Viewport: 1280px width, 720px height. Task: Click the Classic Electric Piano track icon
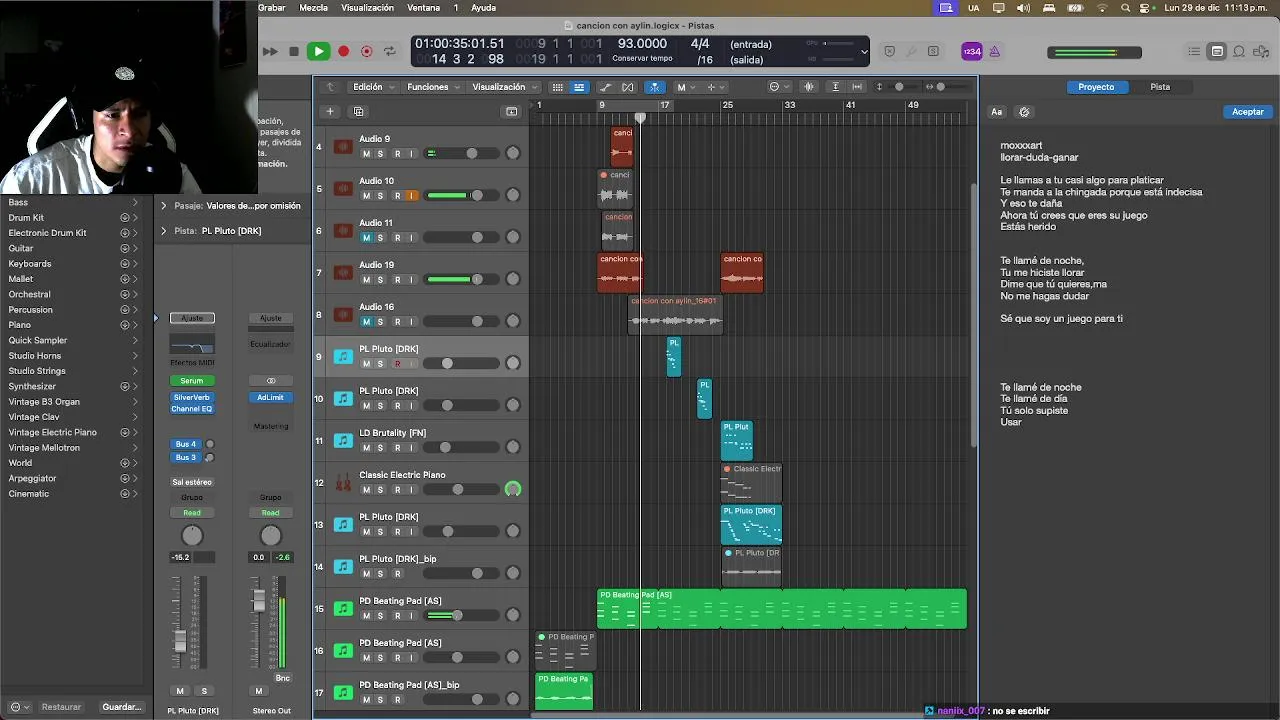point(343,483)
